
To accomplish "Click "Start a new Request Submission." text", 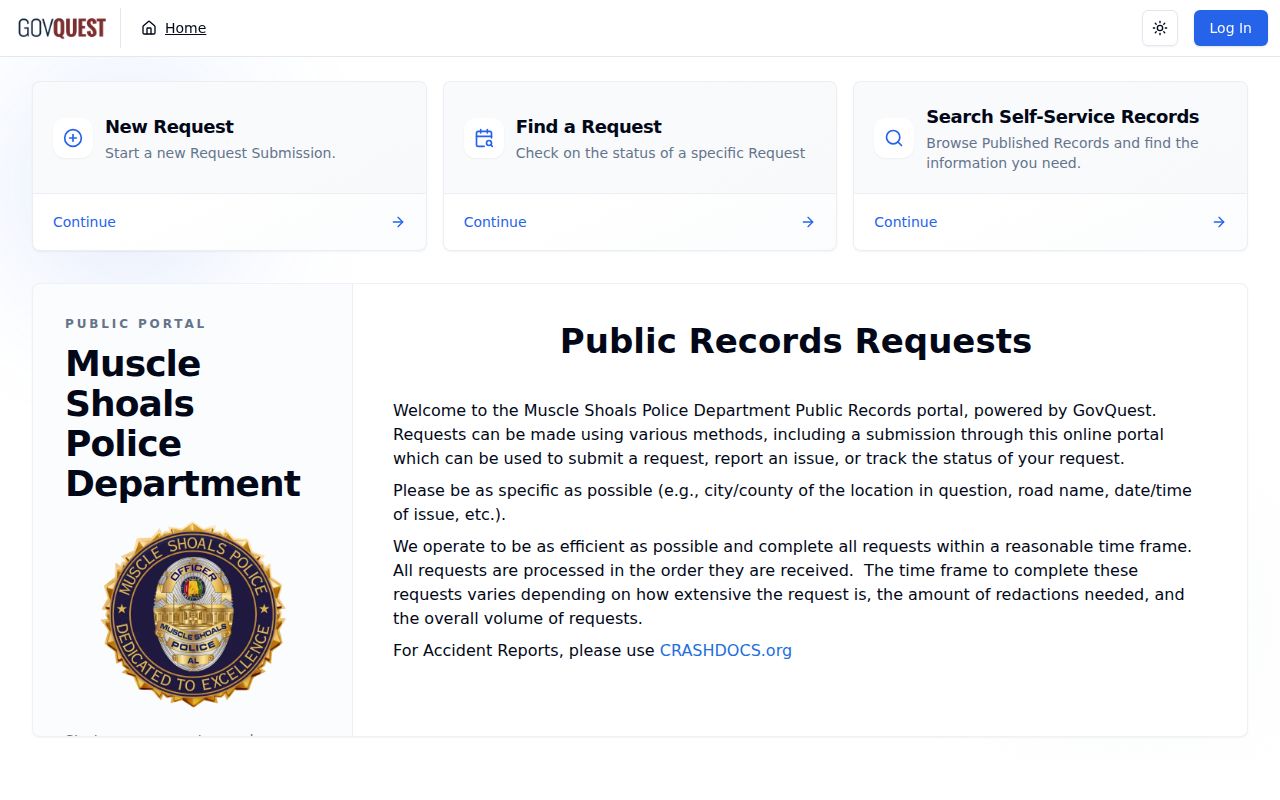I will 220,153.
